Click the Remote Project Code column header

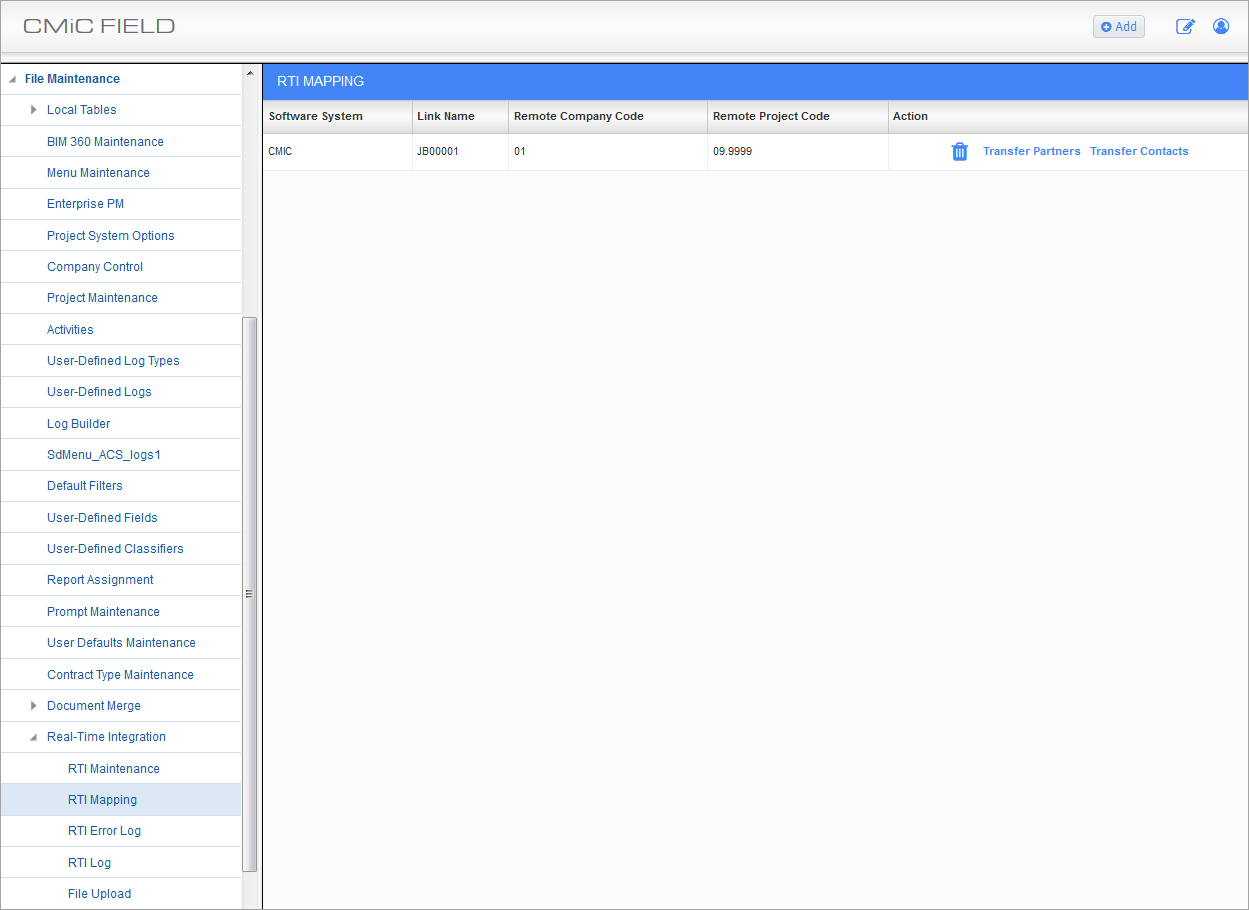(x=771, y=117)
